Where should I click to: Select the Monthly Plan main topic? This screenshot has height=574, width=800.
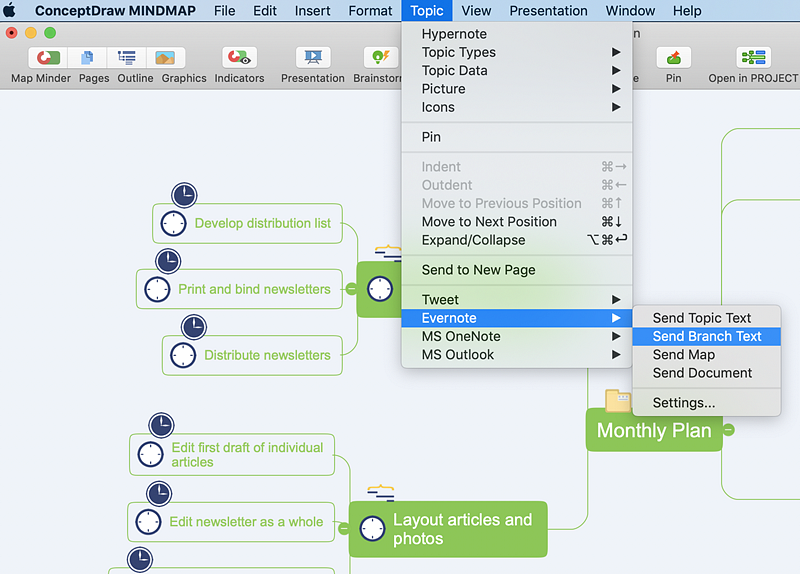[654, 430]
